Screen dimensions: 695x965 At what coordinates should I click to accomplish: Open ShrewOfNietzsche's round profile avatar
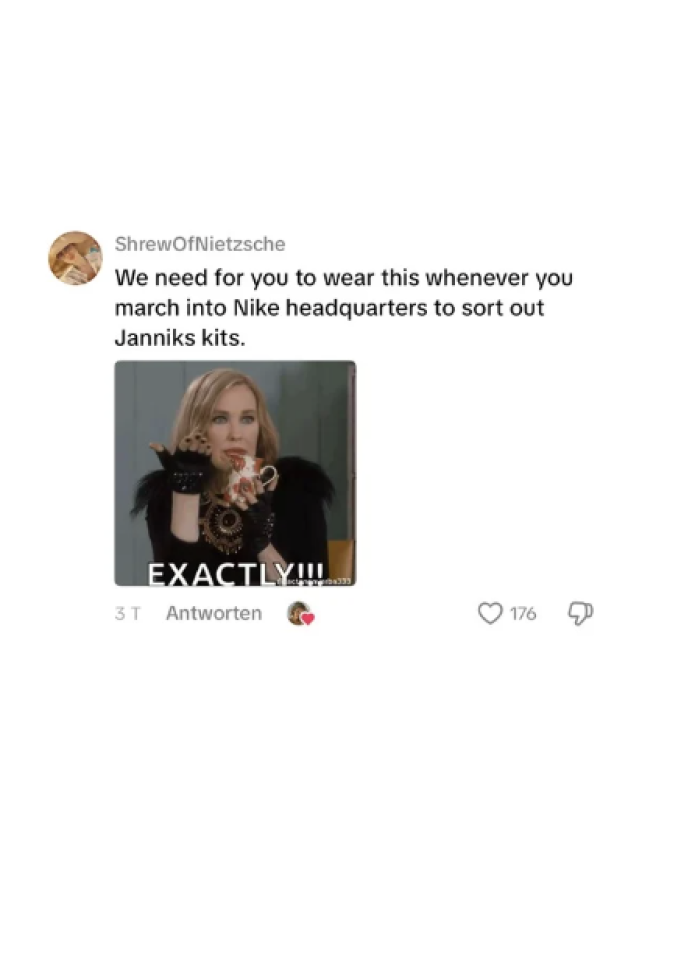(76, 258)
